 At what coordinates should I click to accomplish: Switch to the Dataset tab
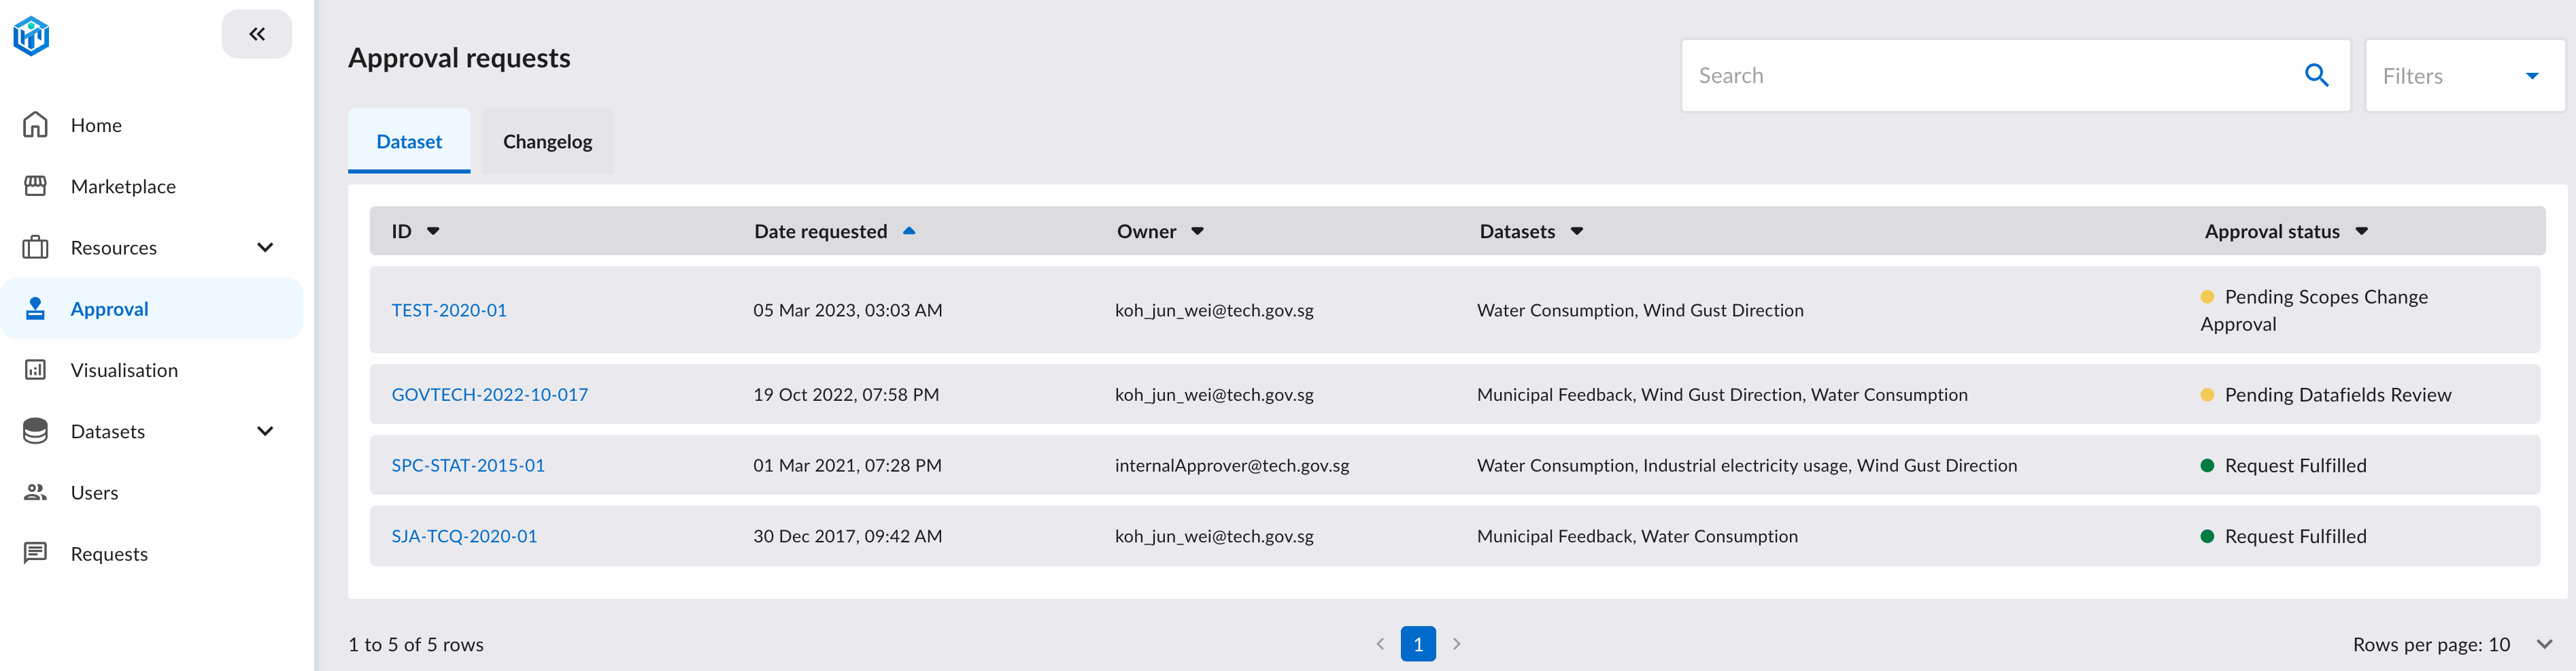click(409, 141)
